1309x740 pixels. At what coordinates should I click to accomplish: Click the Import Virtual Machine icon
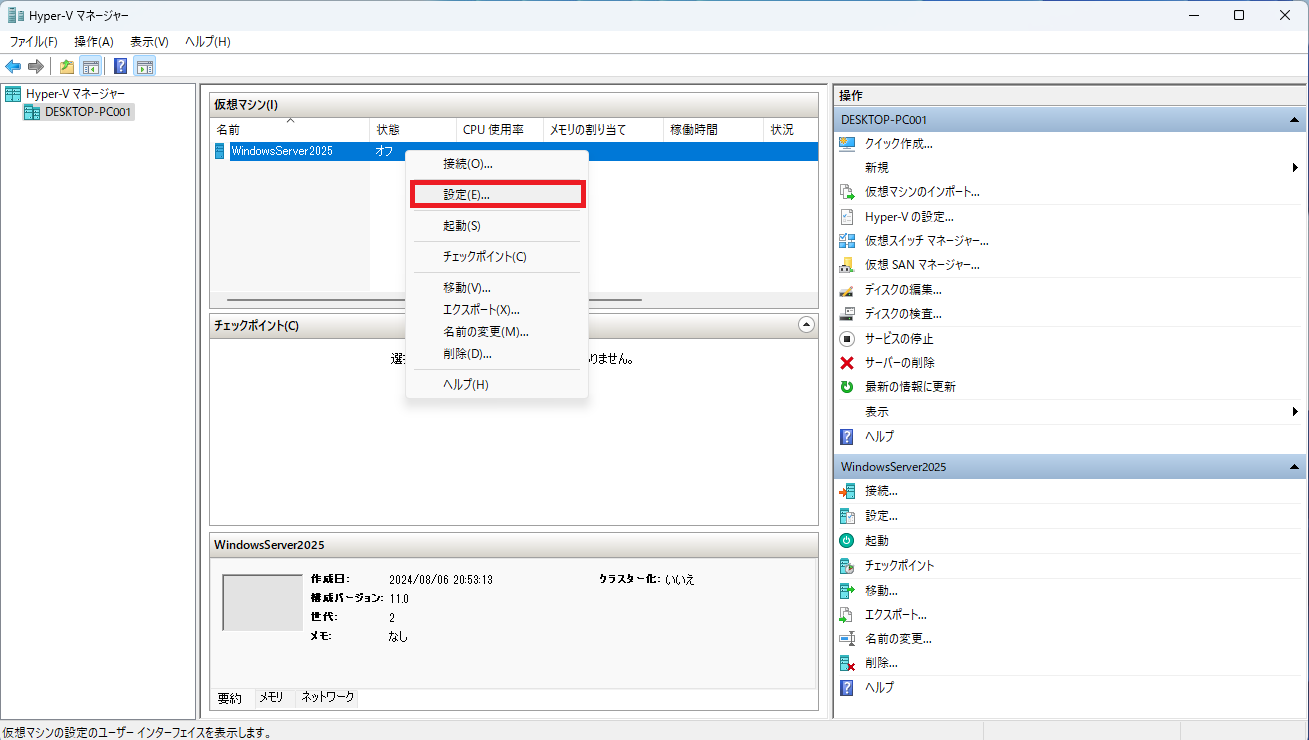[847, 192]
